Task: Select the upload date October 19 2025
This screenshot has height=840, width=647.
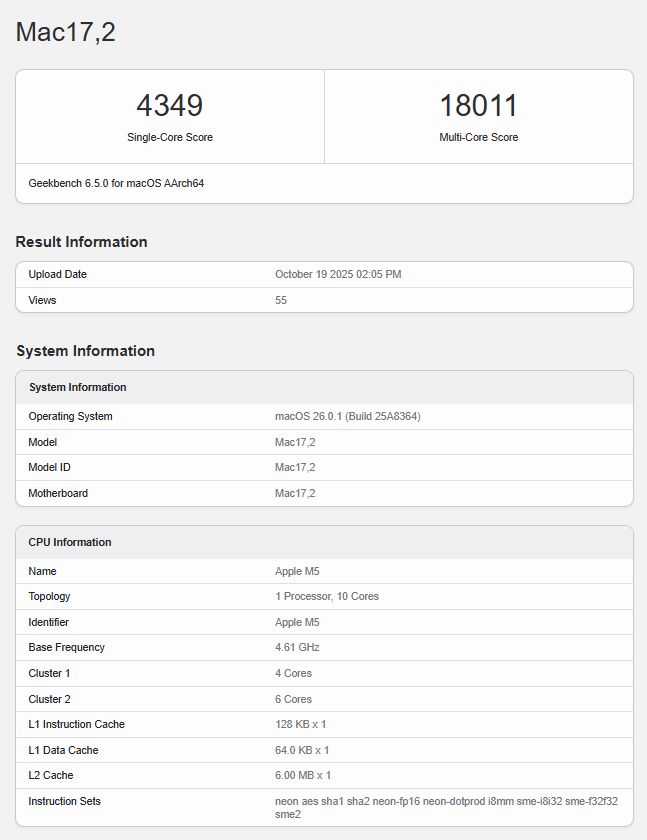Action: (x=338, y=274)
